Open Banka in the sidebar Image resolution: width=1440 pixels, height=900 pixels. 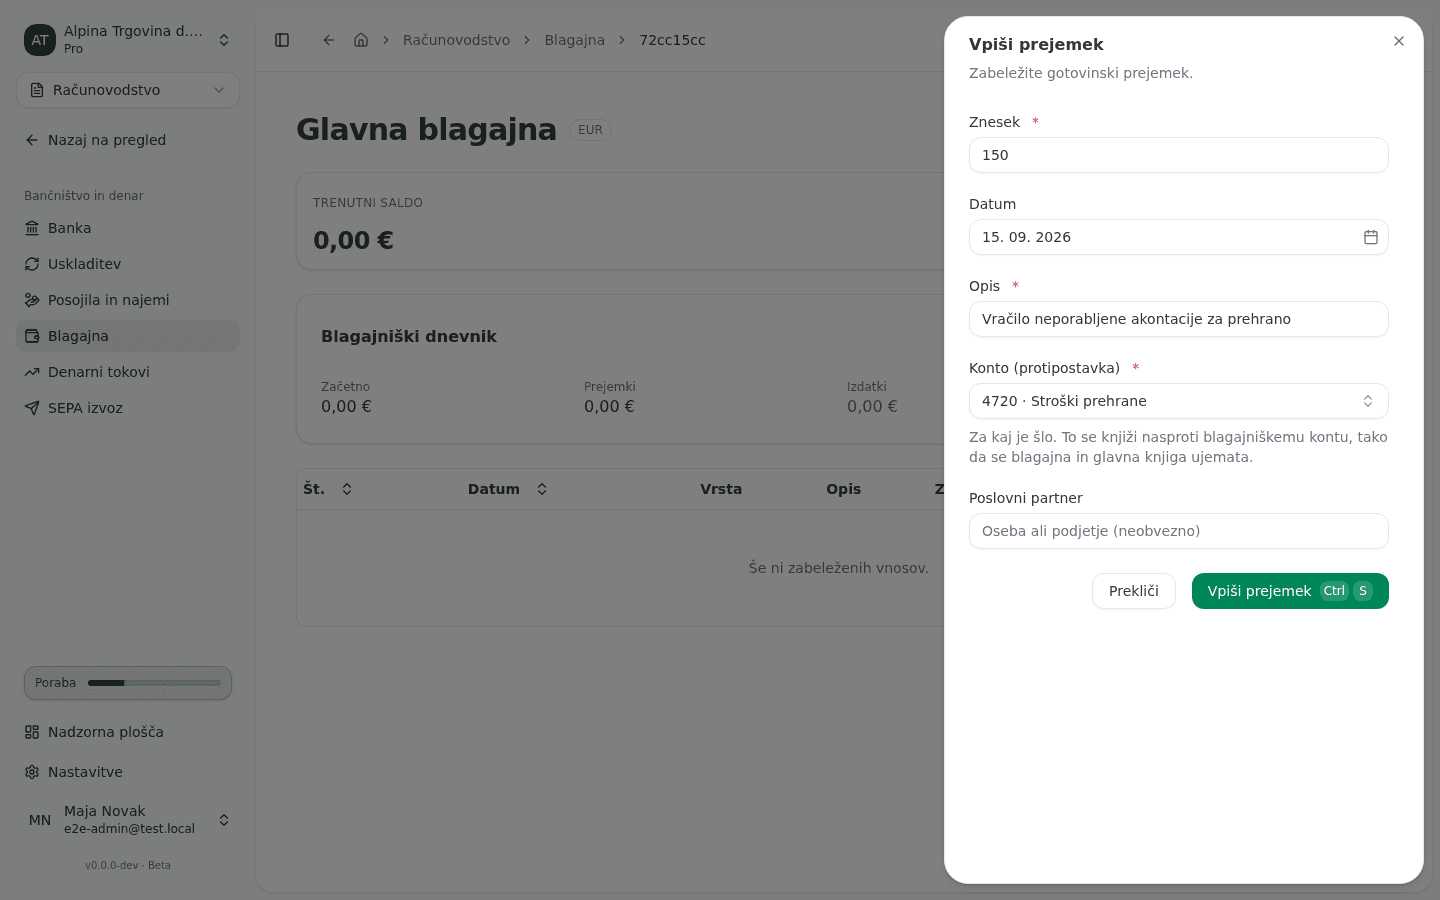coord(128,228)
